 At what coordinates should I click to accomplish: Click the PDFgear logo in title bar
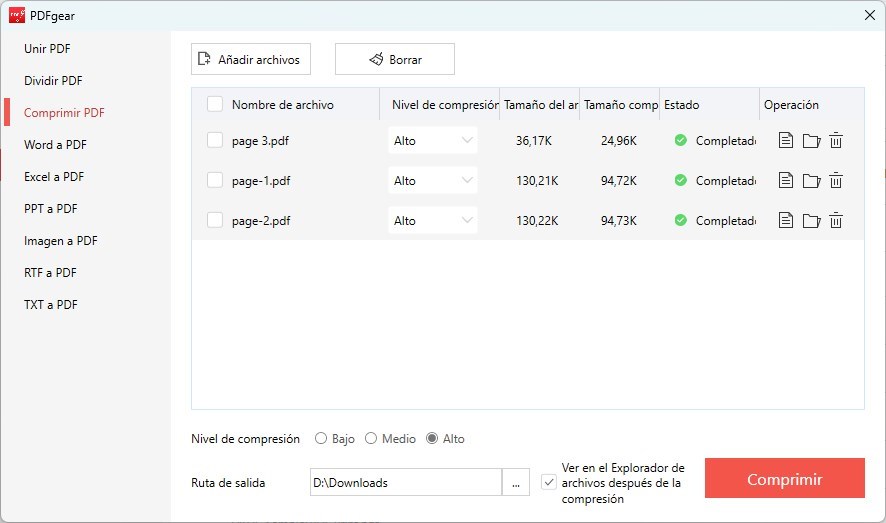[17, 15]
